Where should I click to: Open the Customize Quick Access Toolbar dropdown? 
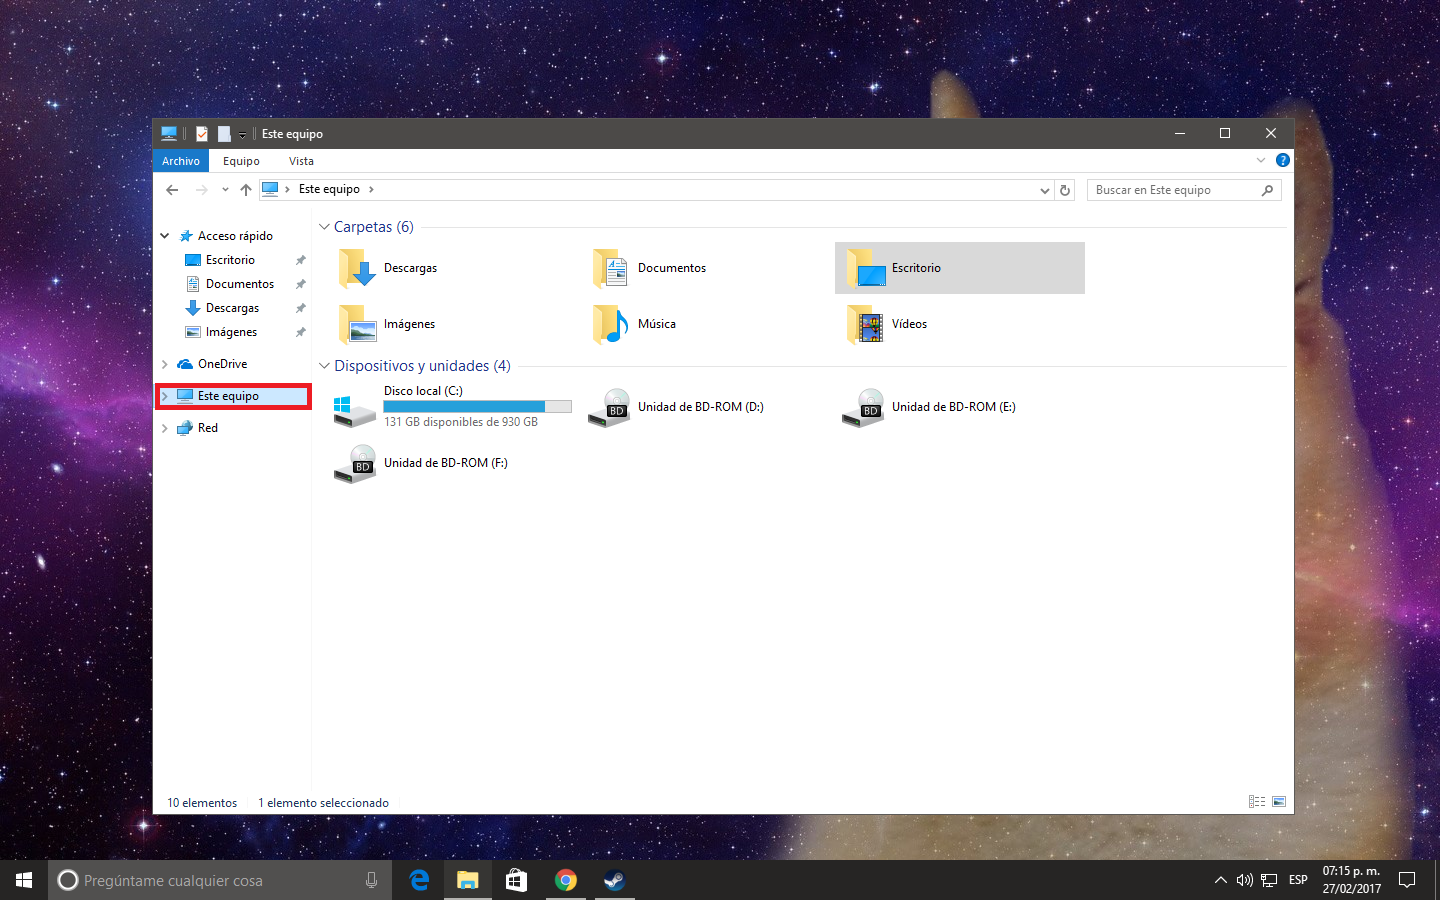242,135
